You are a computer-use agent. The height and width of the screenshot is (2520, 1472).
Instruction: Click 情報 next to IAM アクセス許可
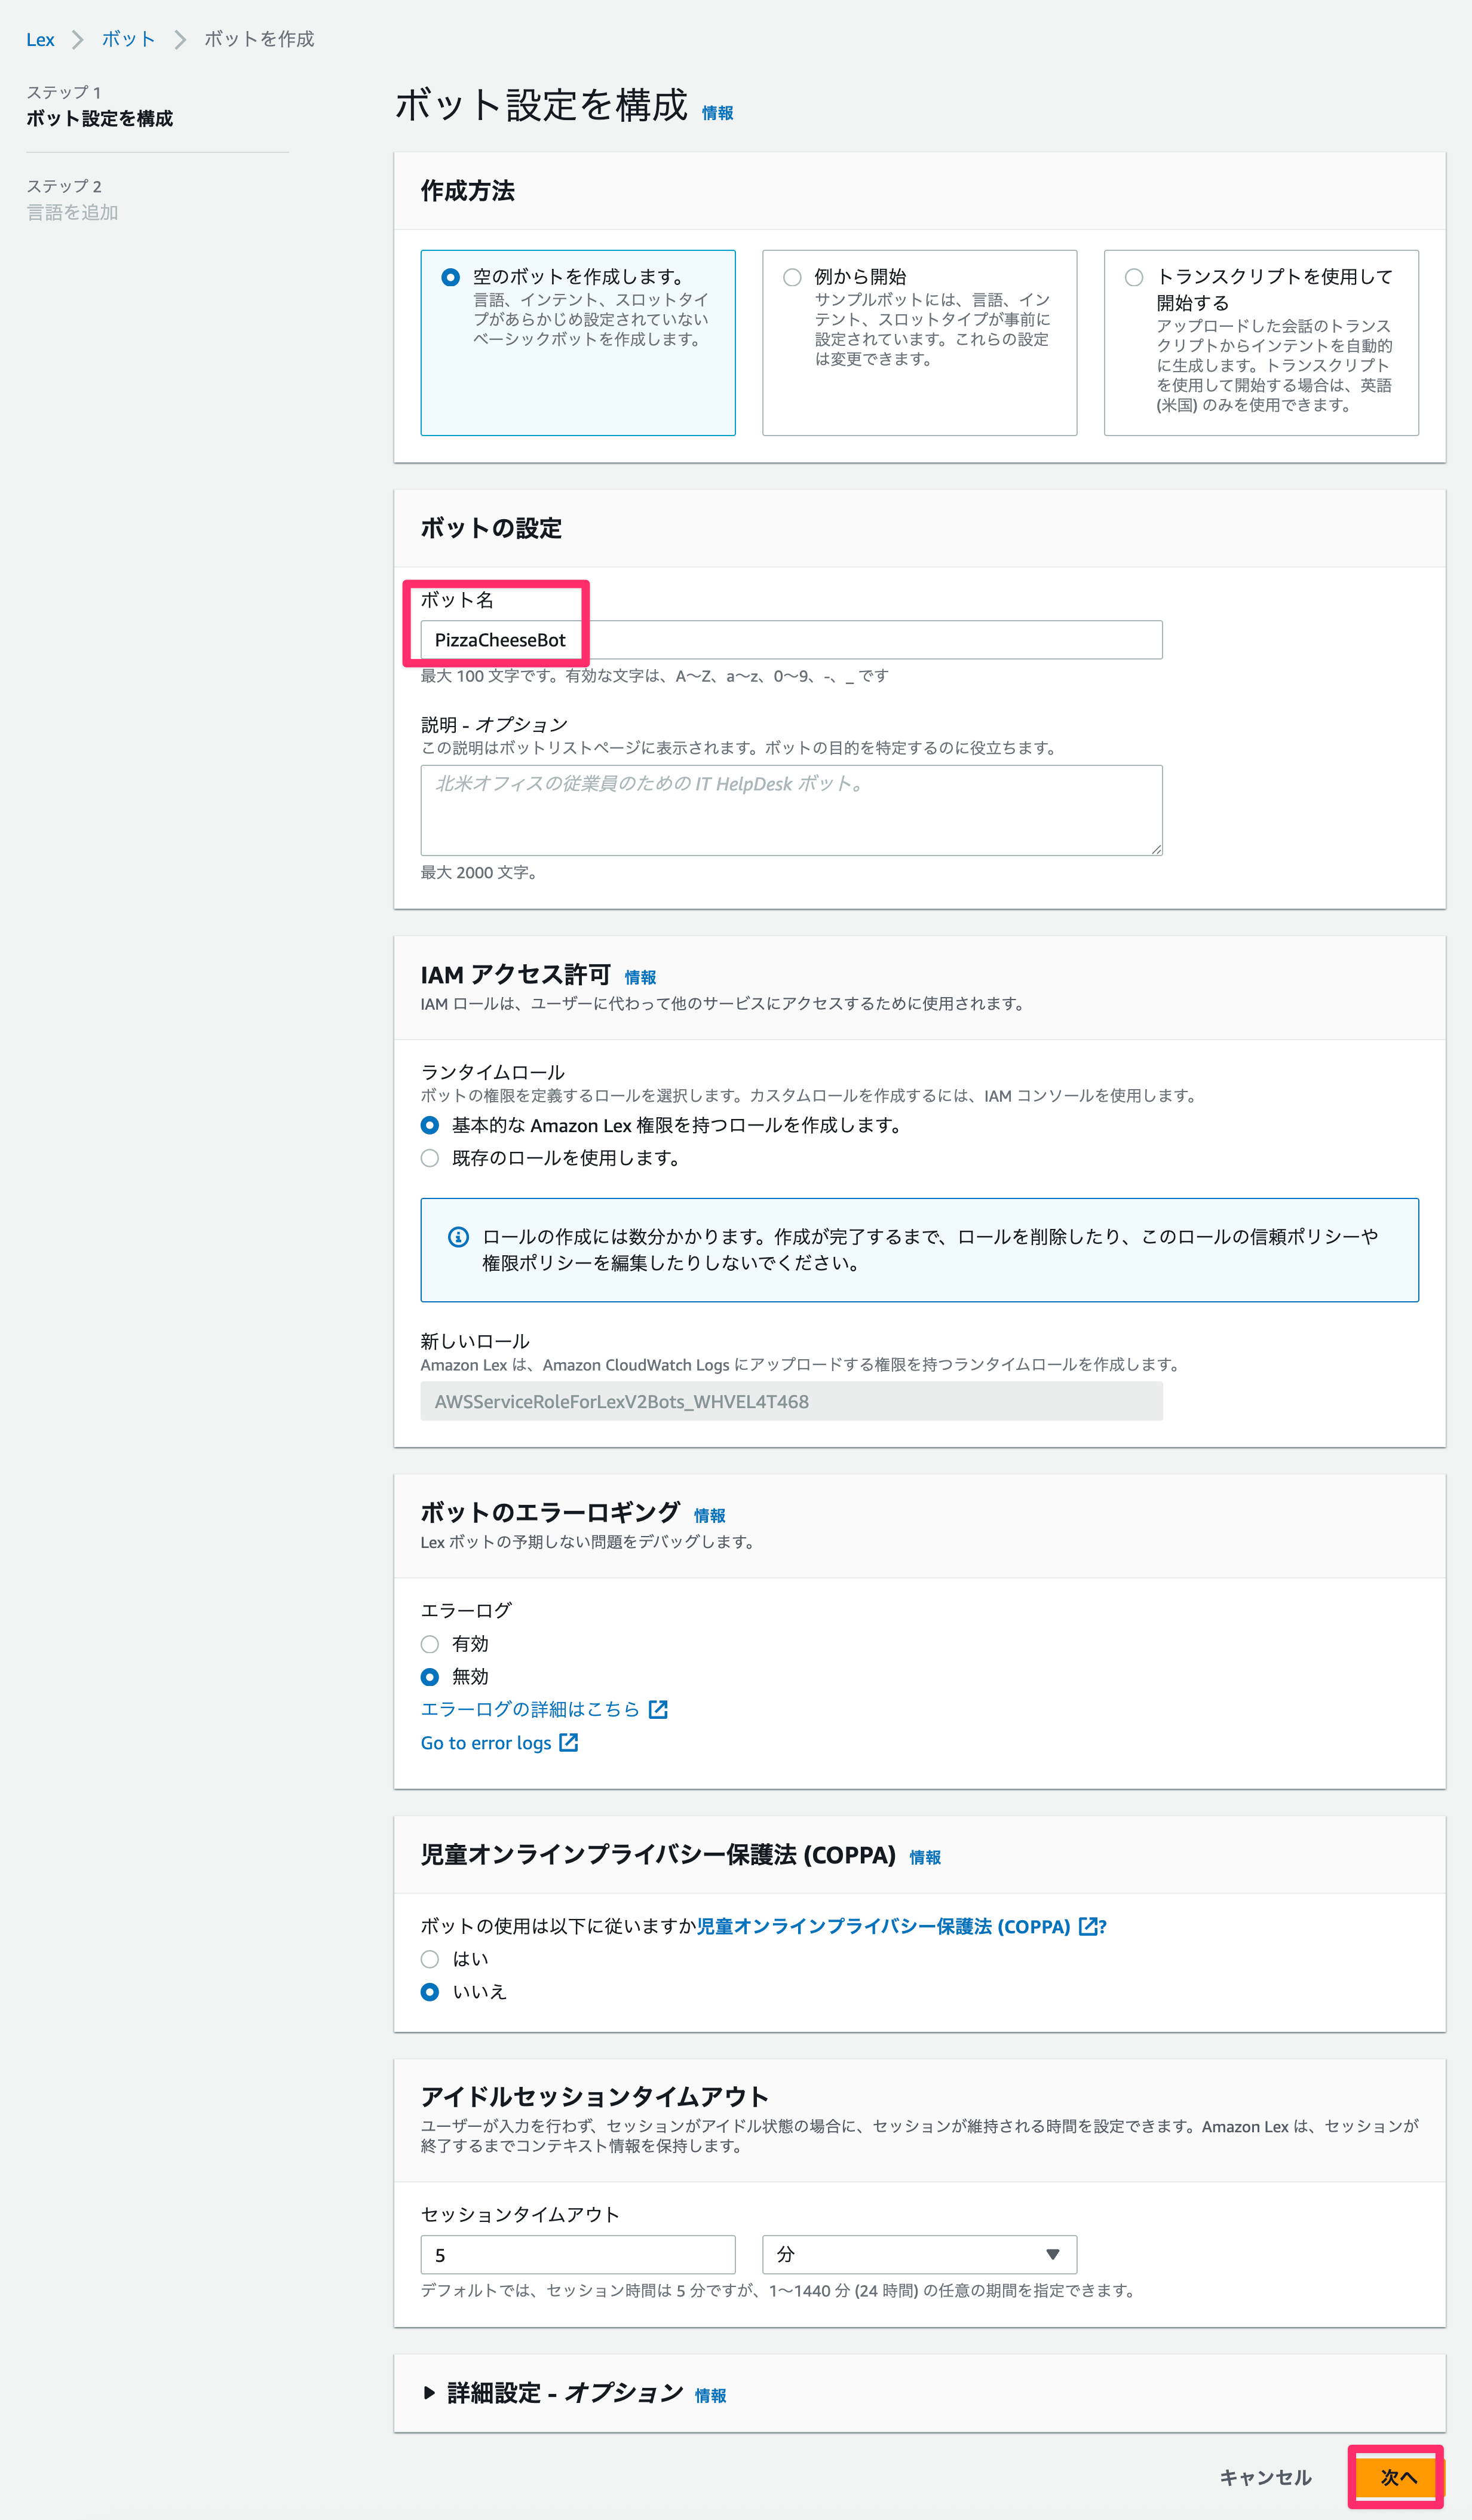(641, 977)
